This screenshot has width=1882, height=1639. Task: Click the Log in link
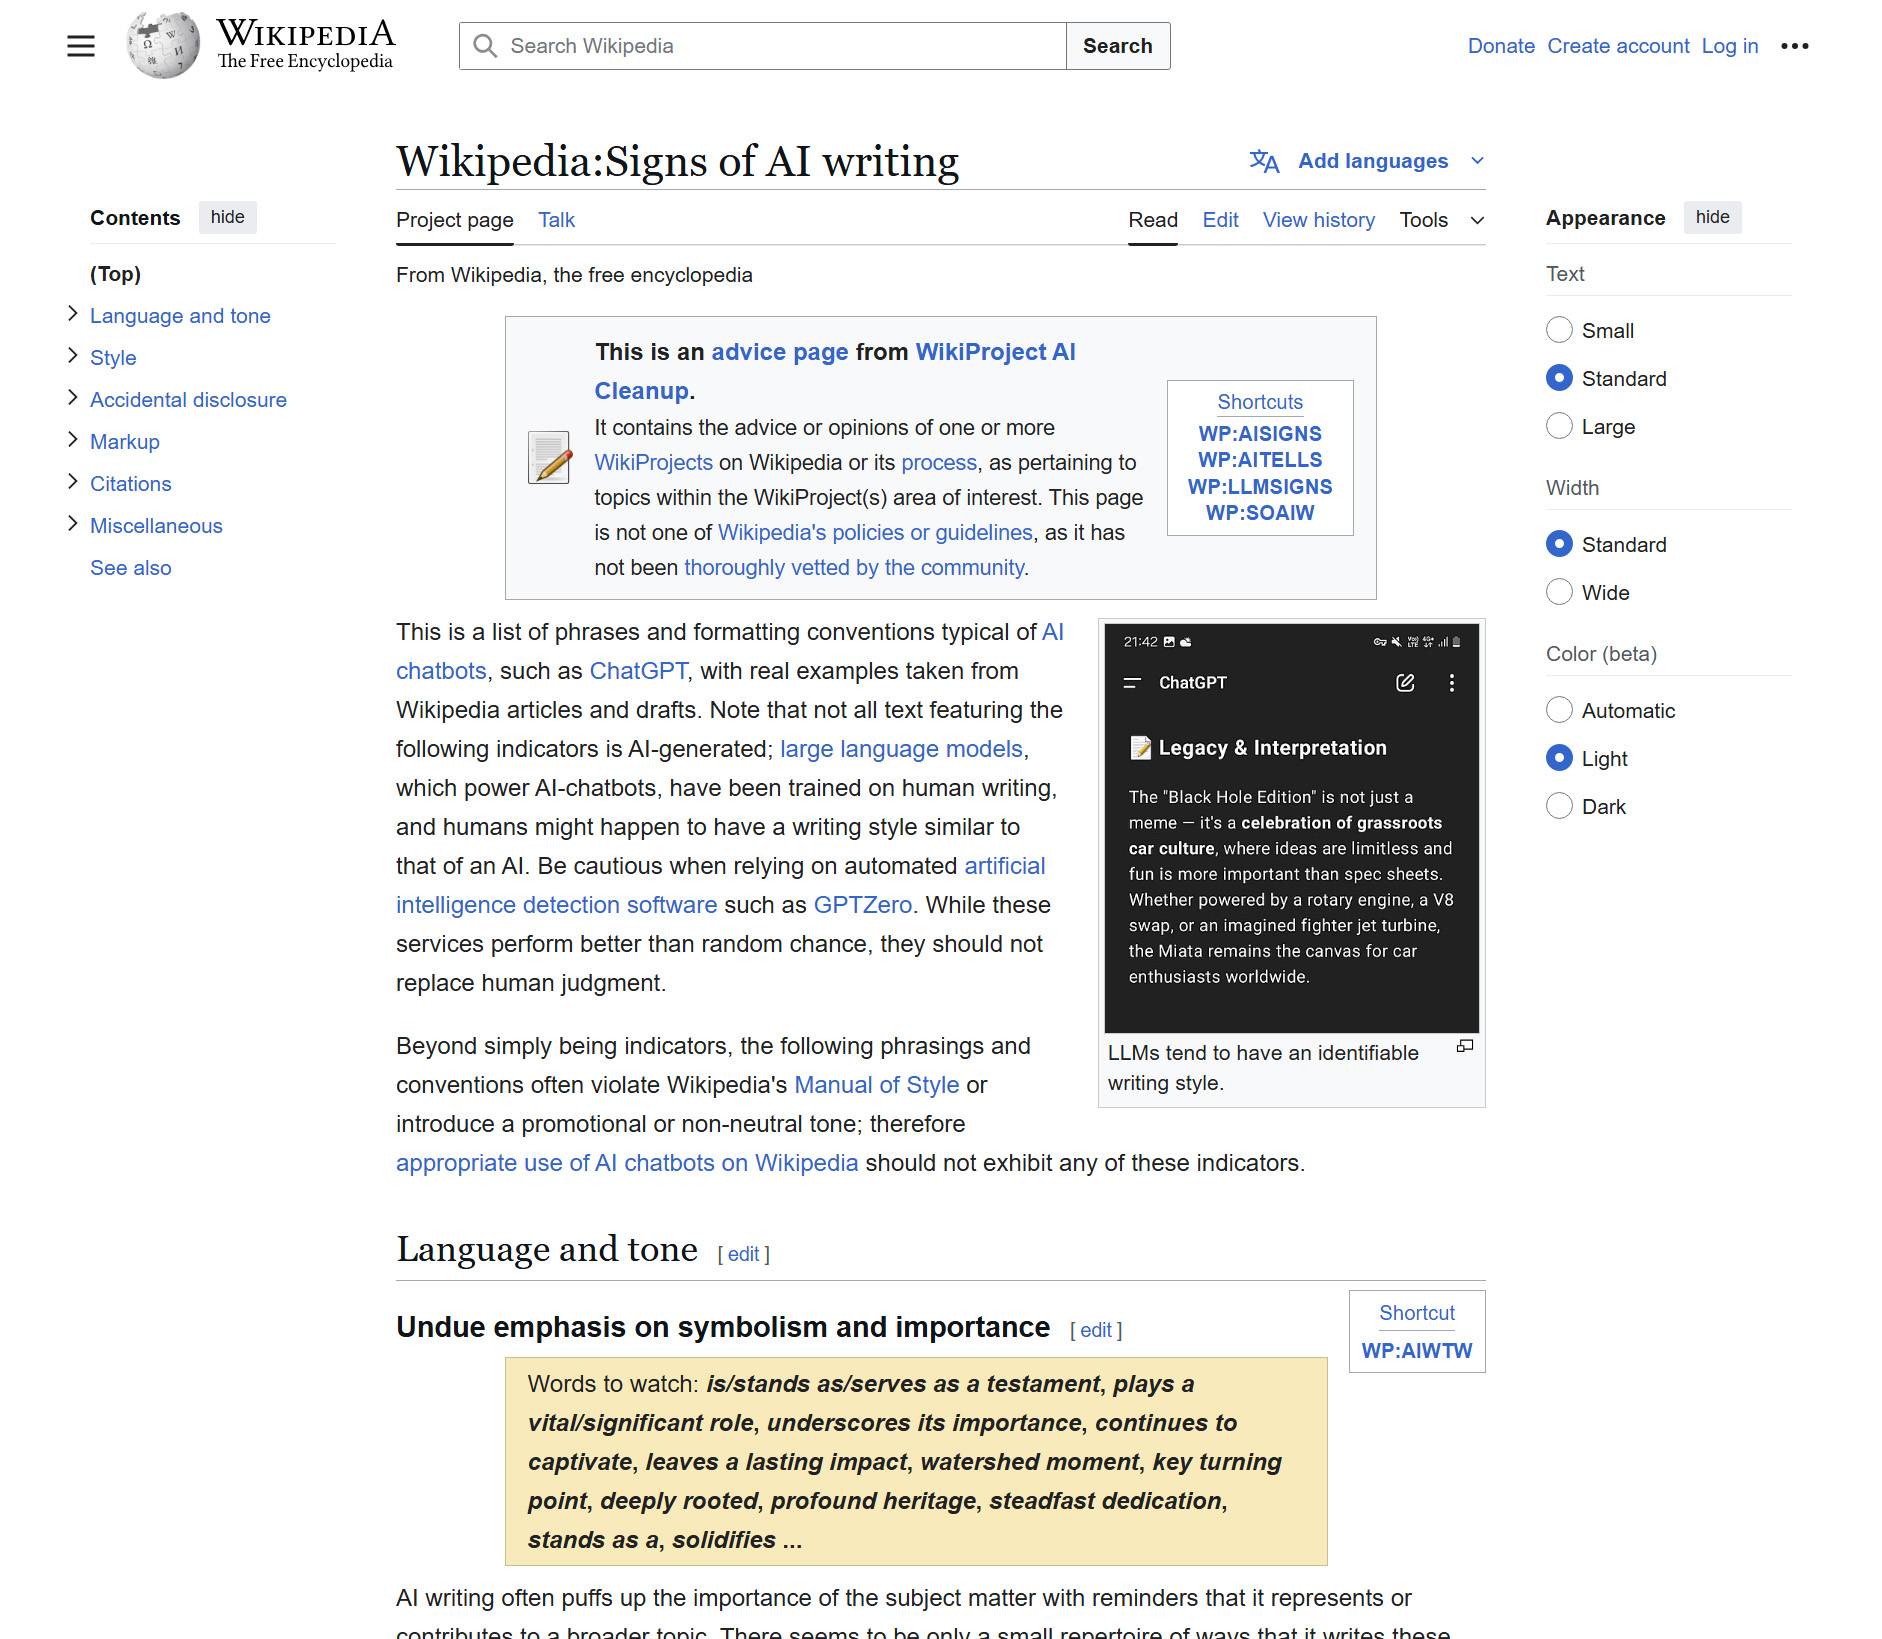click(1730, 46)
